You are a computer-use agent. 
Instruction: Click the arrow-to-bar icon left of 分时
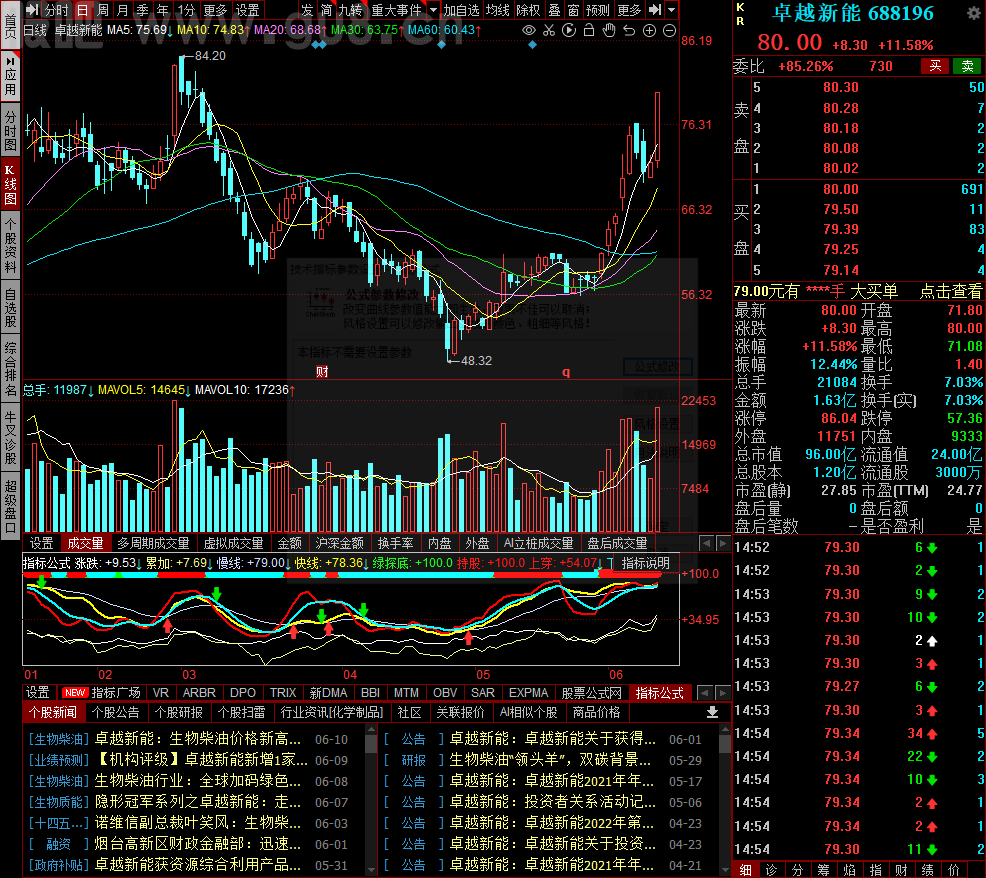tap(32, 9)
